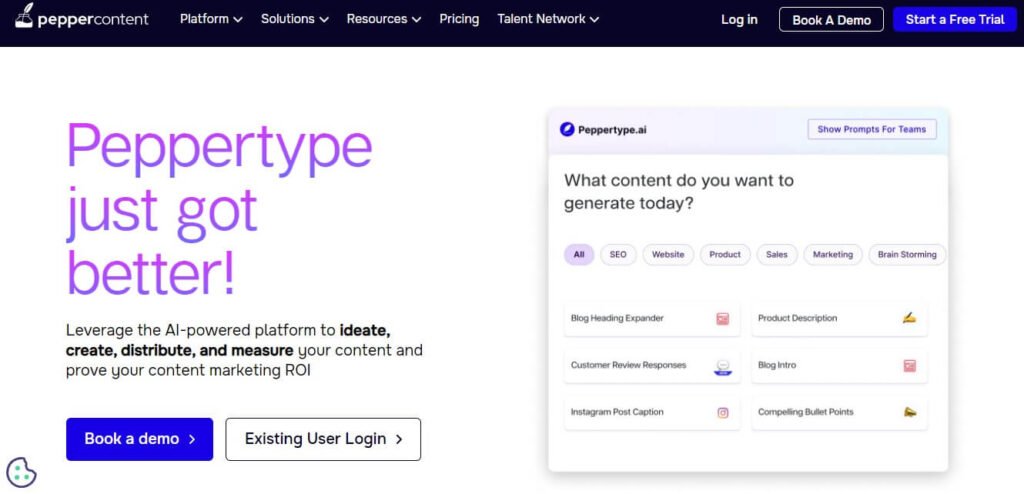This screenshot has height=494, width=1024.
Task: Click the Pepper Content logo
Action: 82,18
